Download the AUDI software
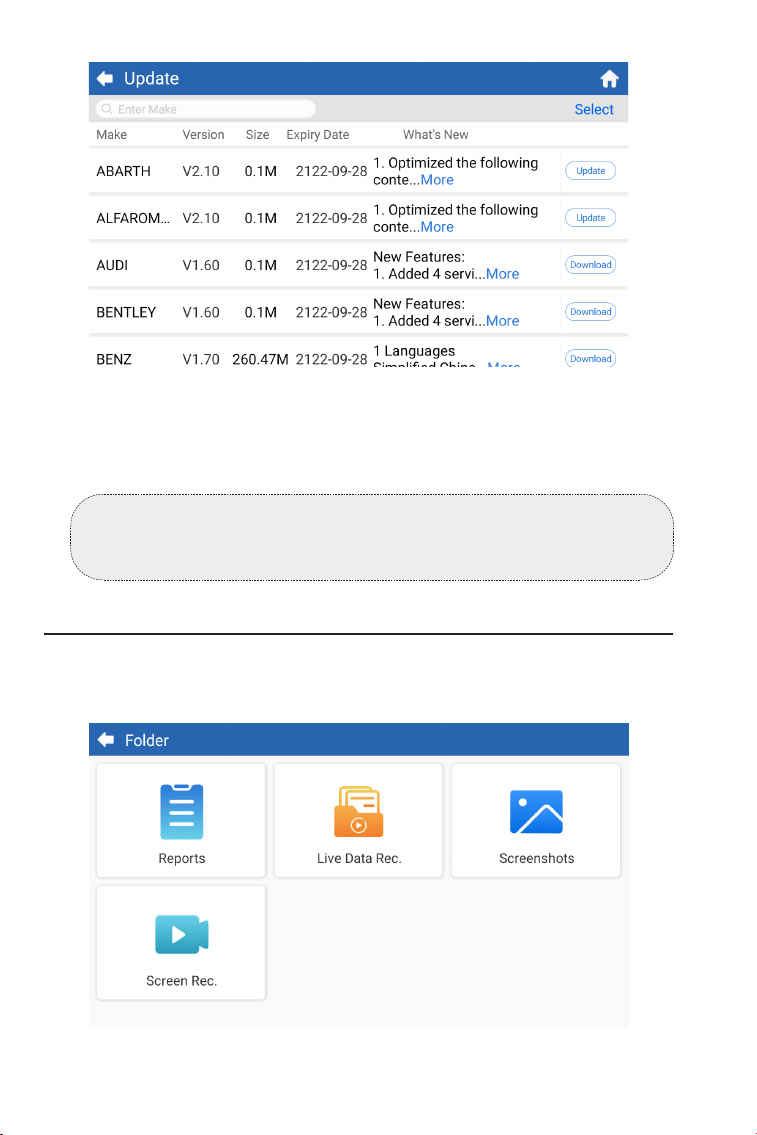The image size is (757, 1135). click(x=591, y=265)
